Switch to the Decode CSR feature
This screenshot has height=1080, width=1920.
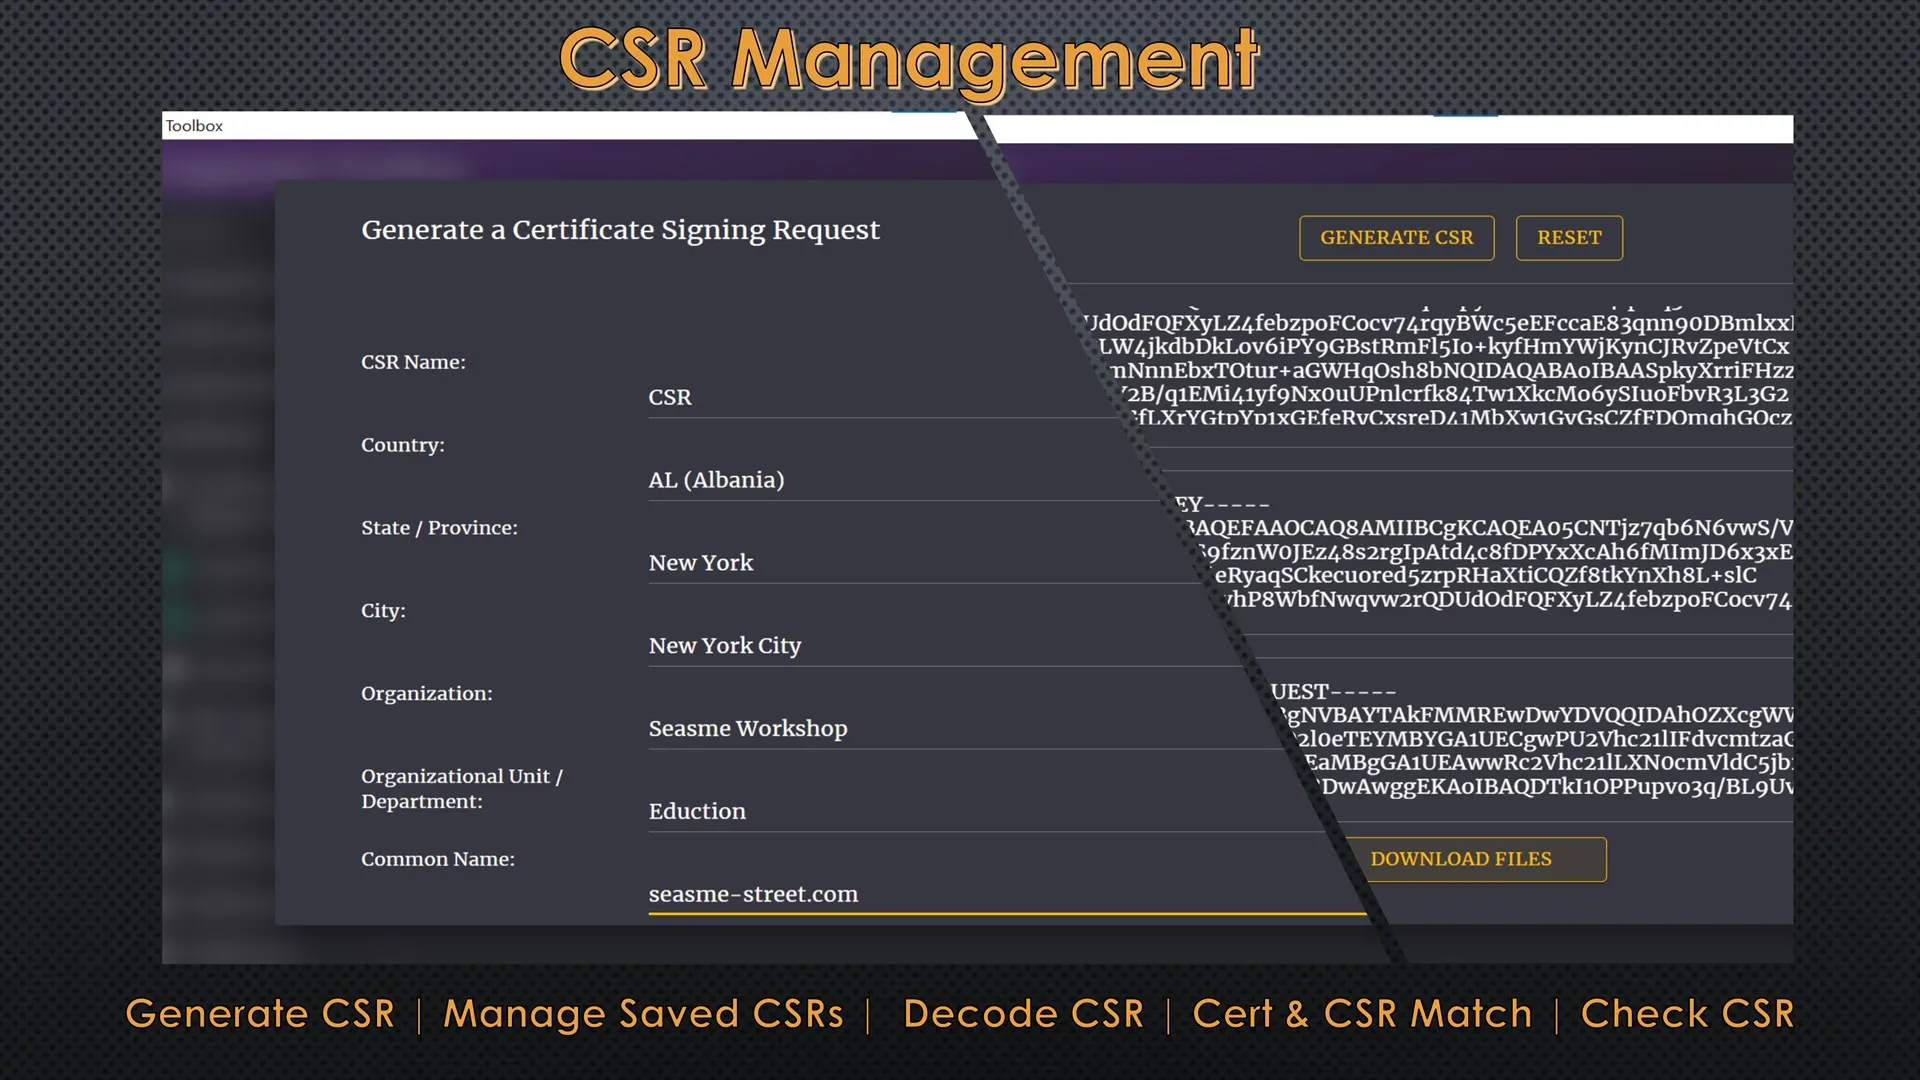(1022, 1014)
